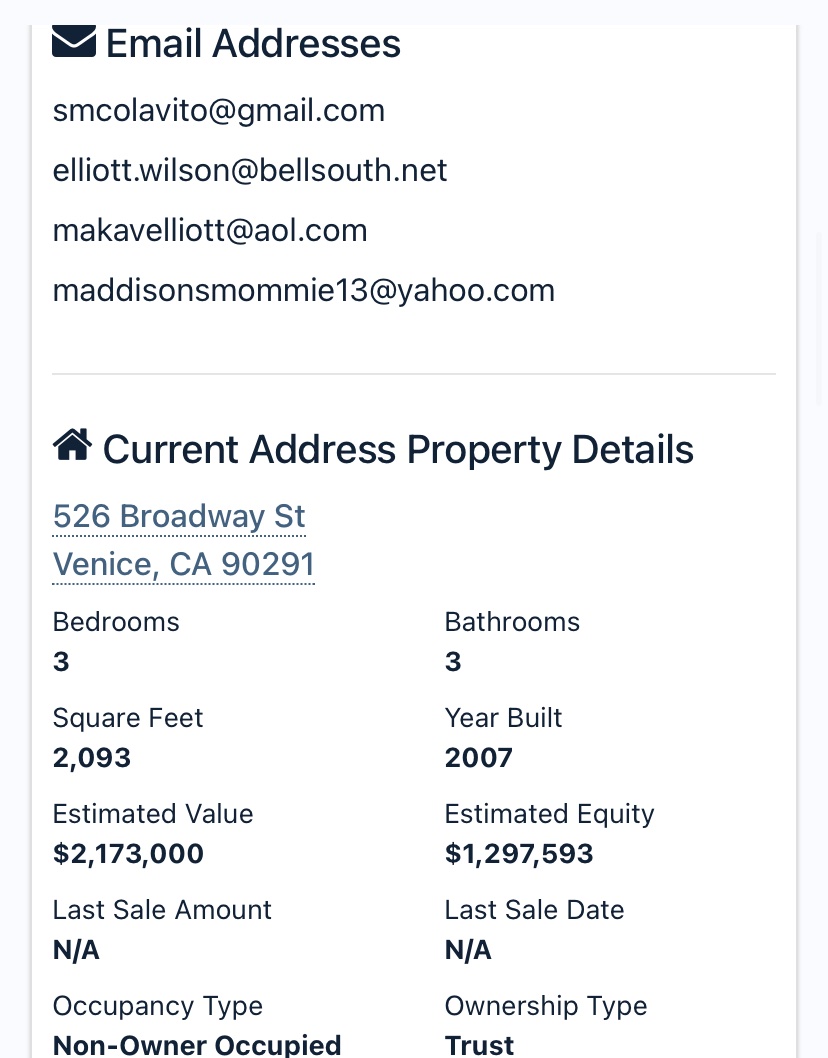The width and height of the screenshot is (828, 1058).
Task: Click the Bathrooms label
Action: (512, 622)
